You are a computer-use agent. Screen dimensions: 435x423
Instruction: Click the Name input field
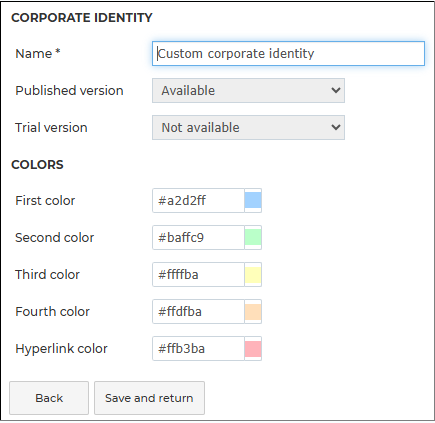point(288,53)
